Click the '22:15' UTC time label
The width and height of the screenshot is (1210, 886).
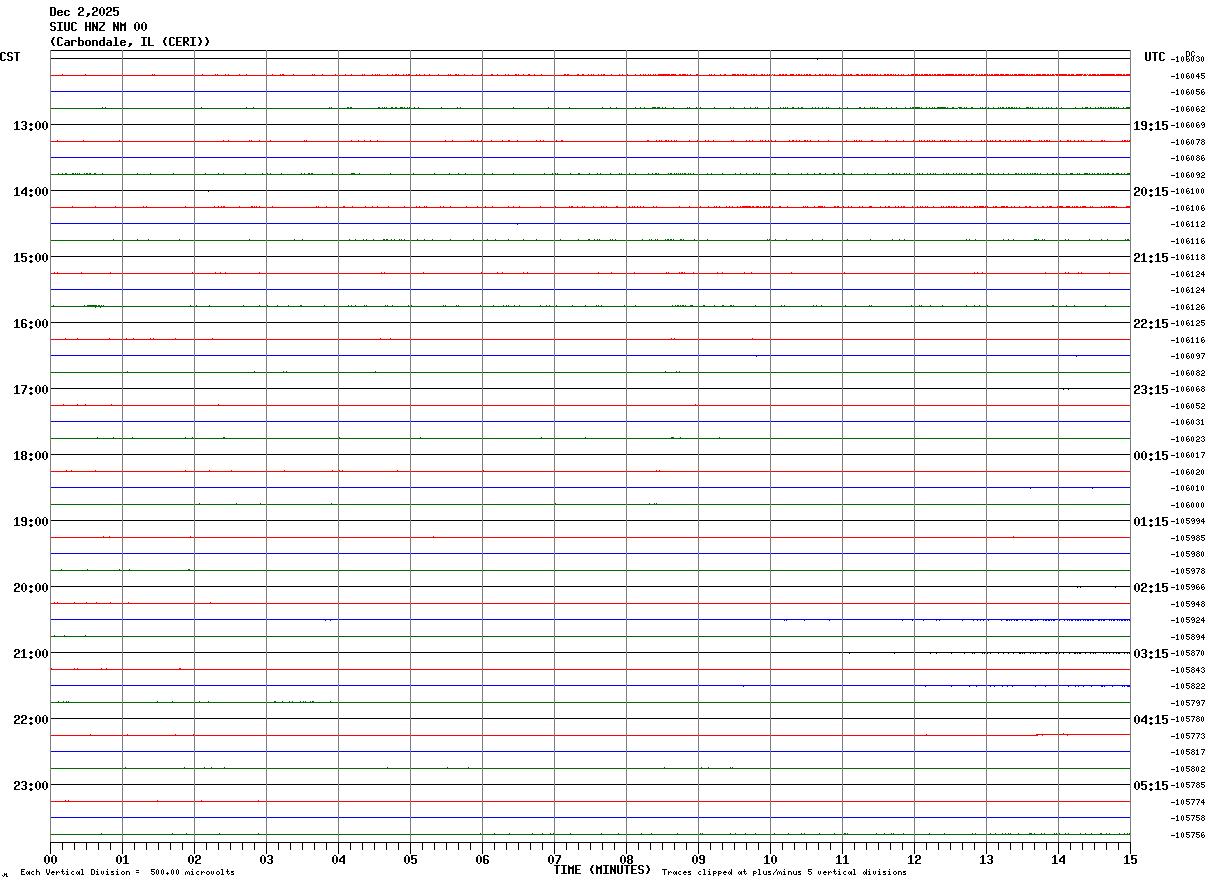[1150, 323]
